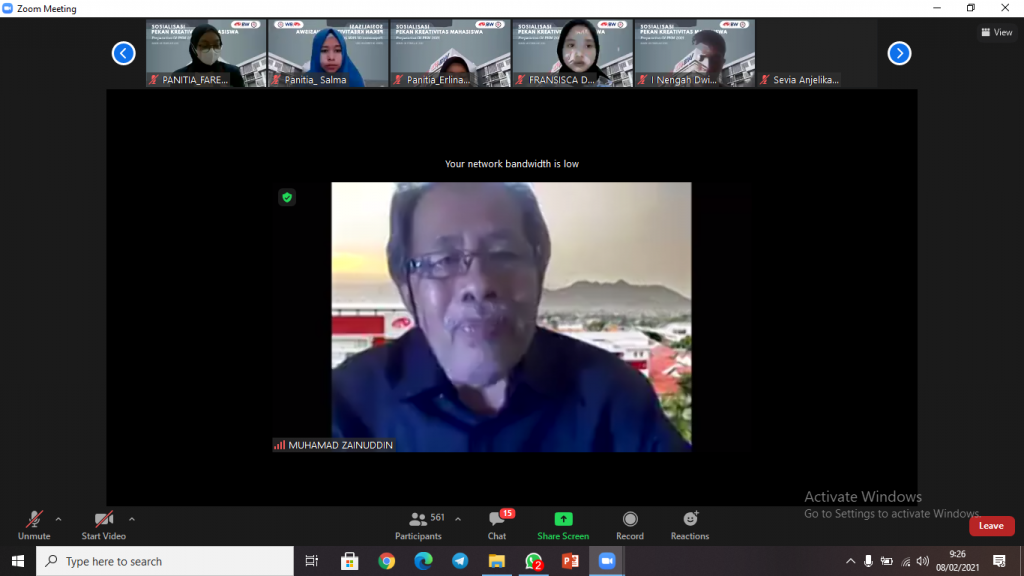Click the green Share Screen icon
The height and width of the screenshot is (576, 1024).
click(x=563, y=519)
